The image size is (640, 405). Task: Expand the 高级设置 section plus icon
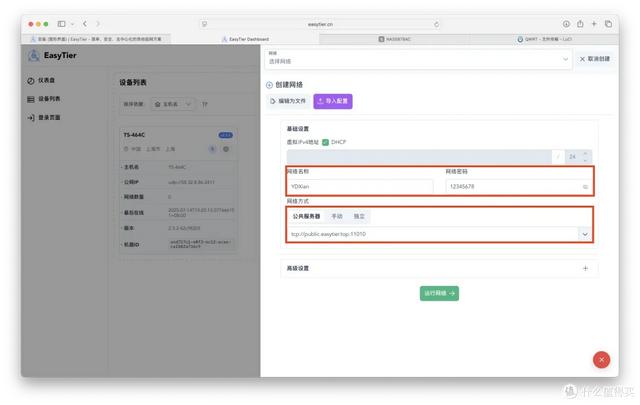click(585, 268)
